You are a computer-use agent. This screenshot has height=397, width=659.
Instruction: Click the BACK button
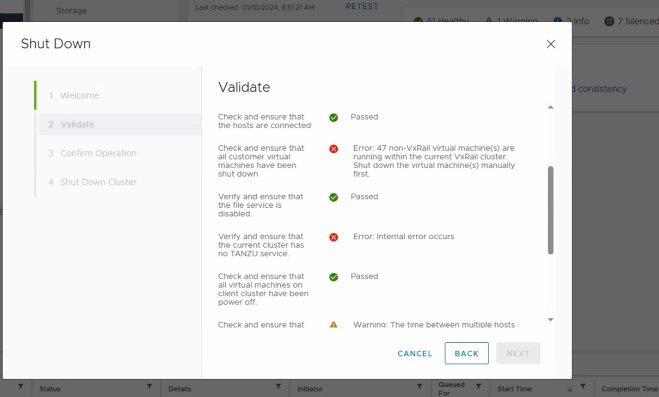pos(467,353)
